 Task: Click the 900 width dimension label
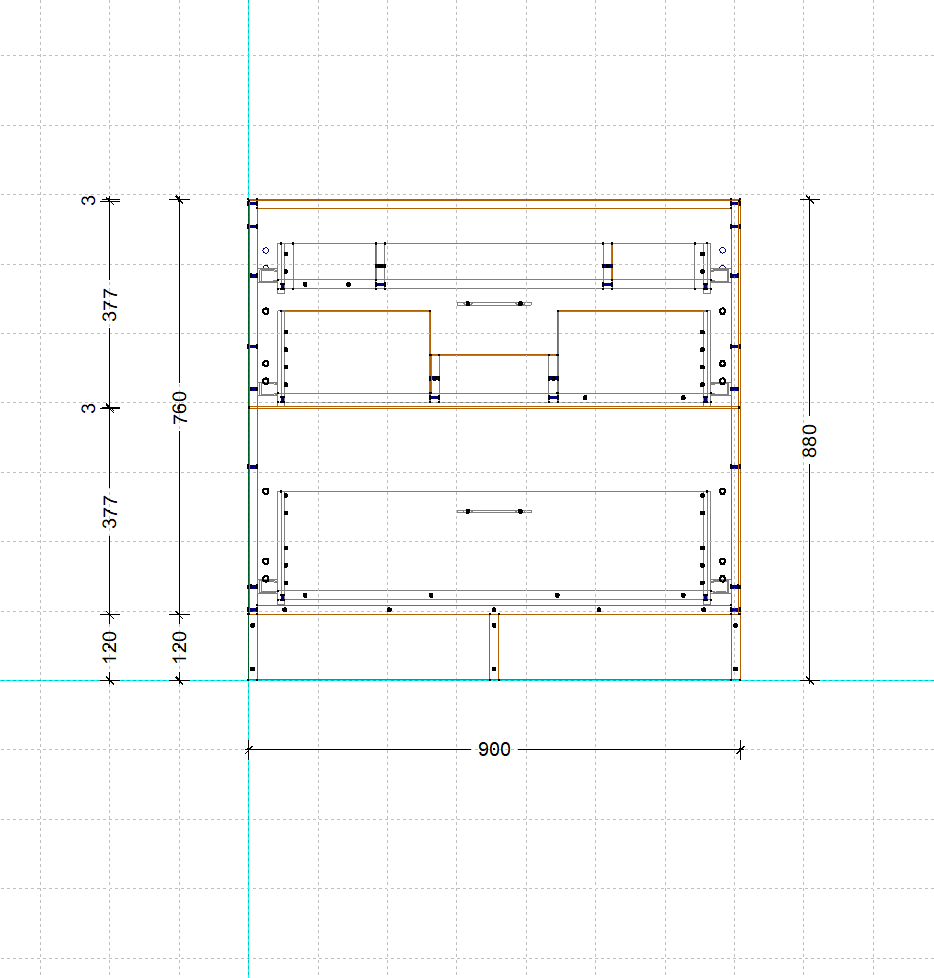click(493, 749)
